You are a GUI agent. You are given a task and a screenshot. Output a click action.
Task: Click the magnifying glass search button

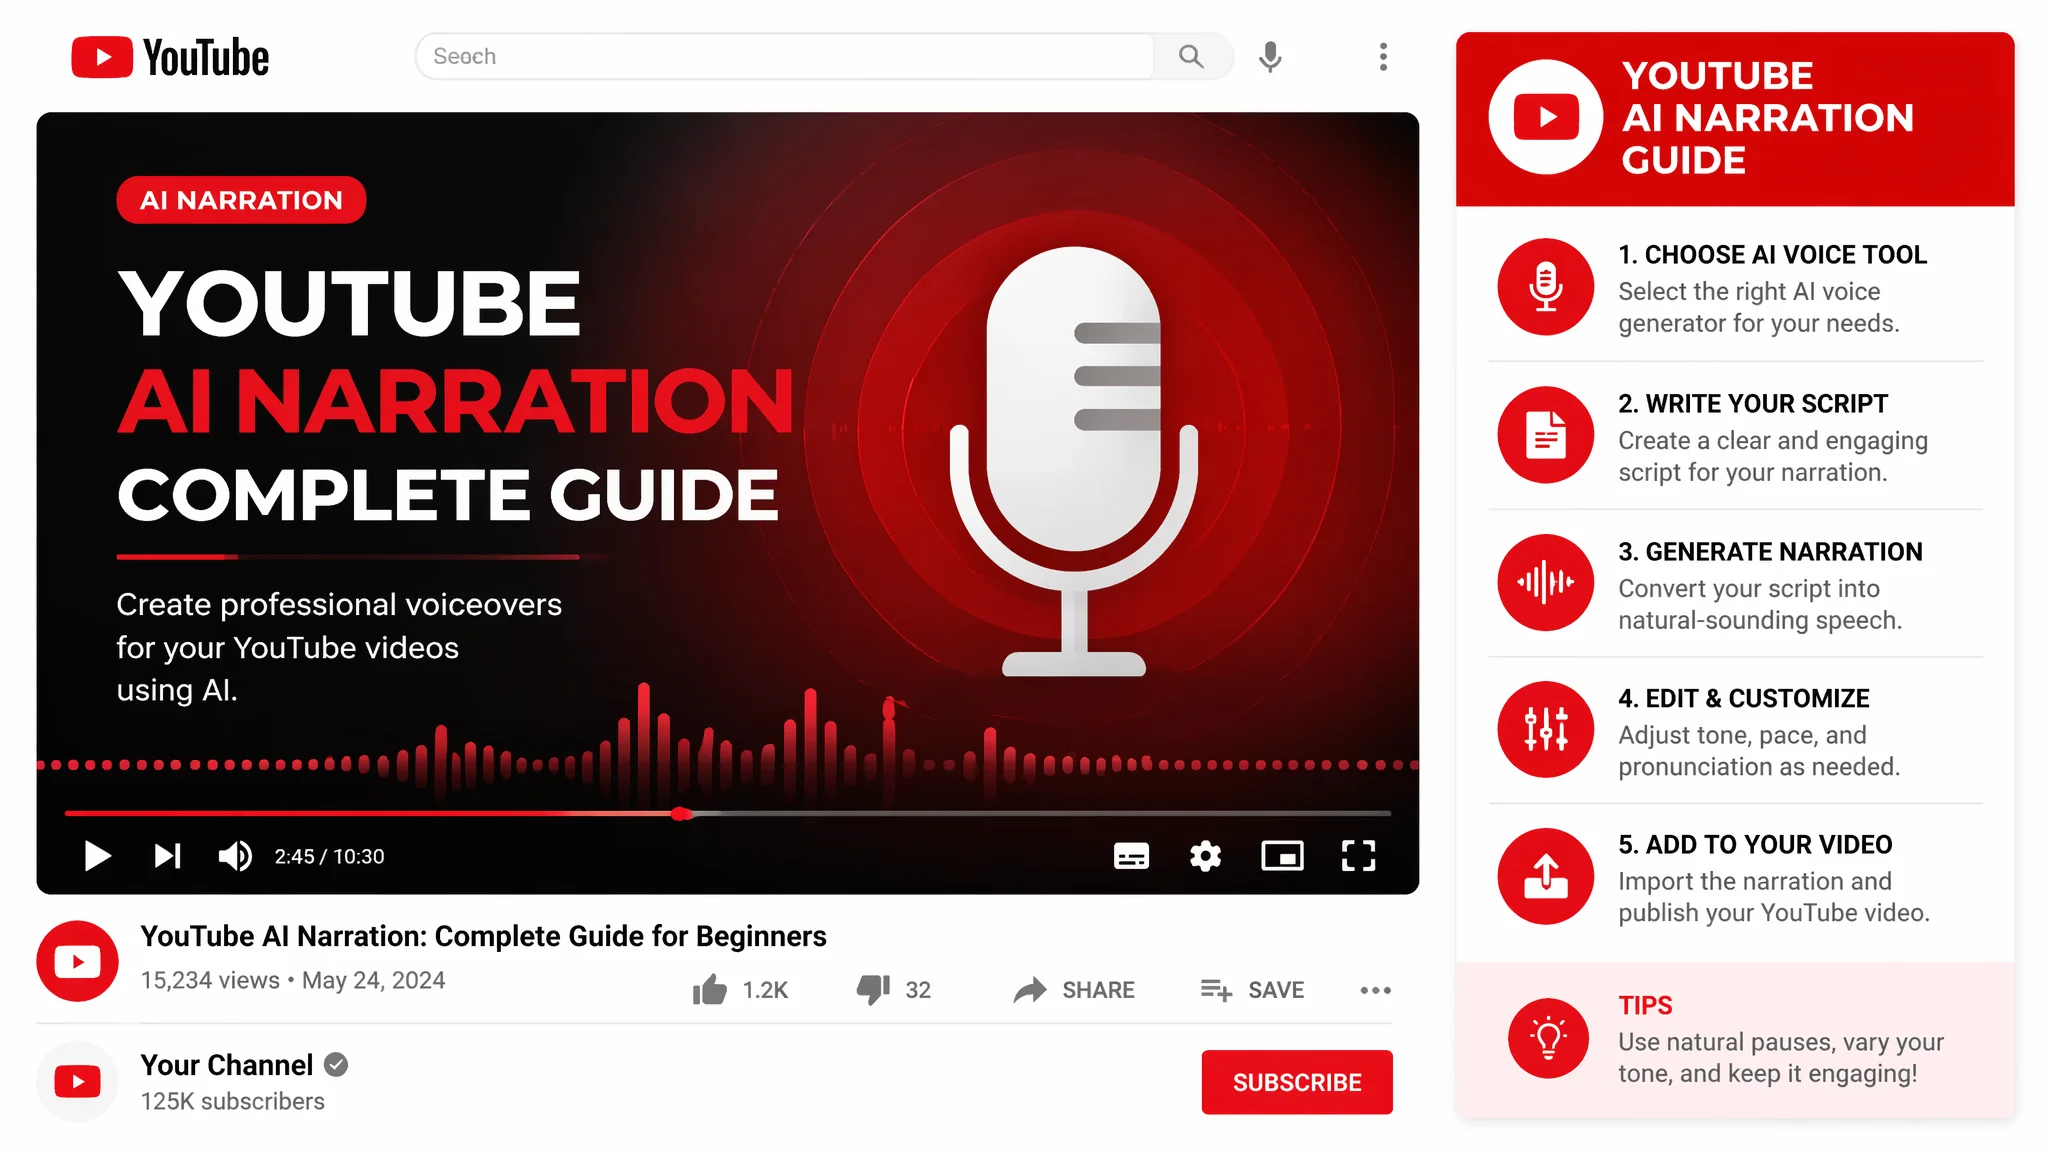(1191, 56)
